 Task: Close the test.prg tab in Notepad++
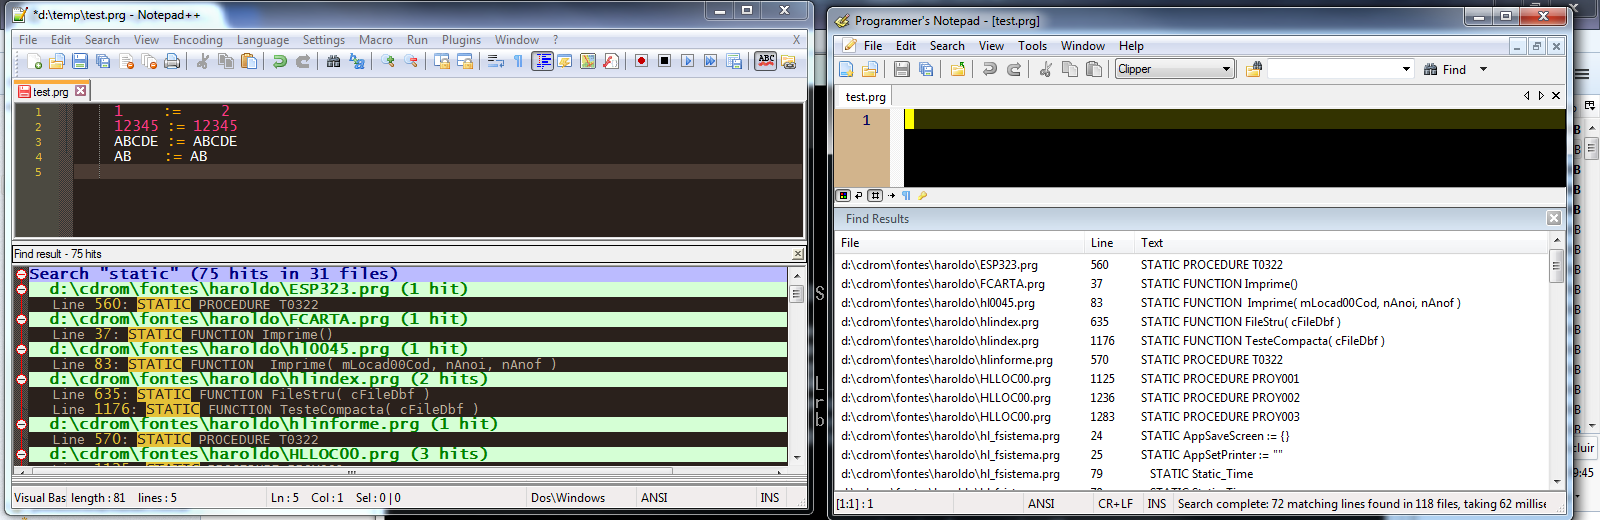pyautogui.click(x=81, y=91)
